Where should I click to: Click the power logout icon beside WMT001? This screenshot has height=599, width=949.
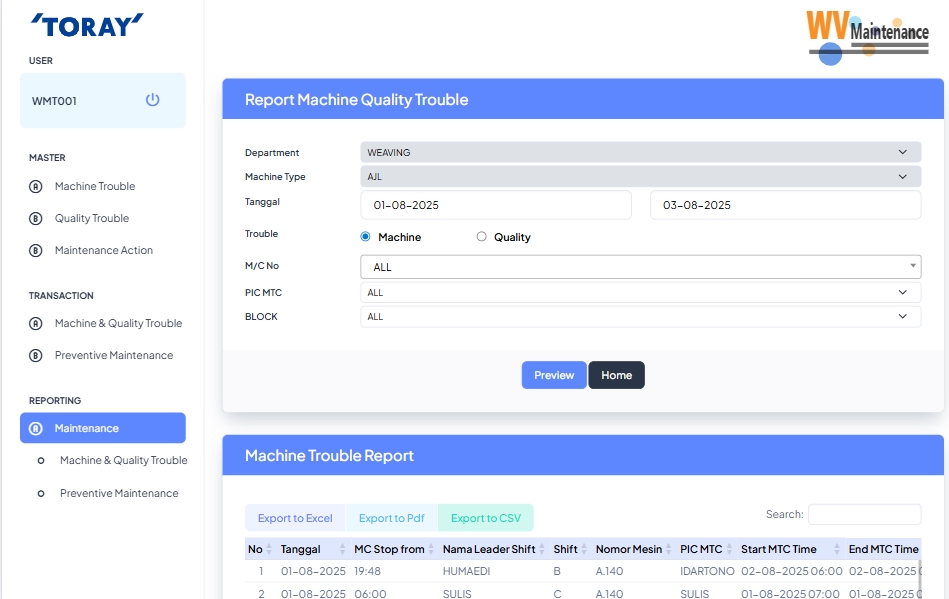[x=152, y=100]
